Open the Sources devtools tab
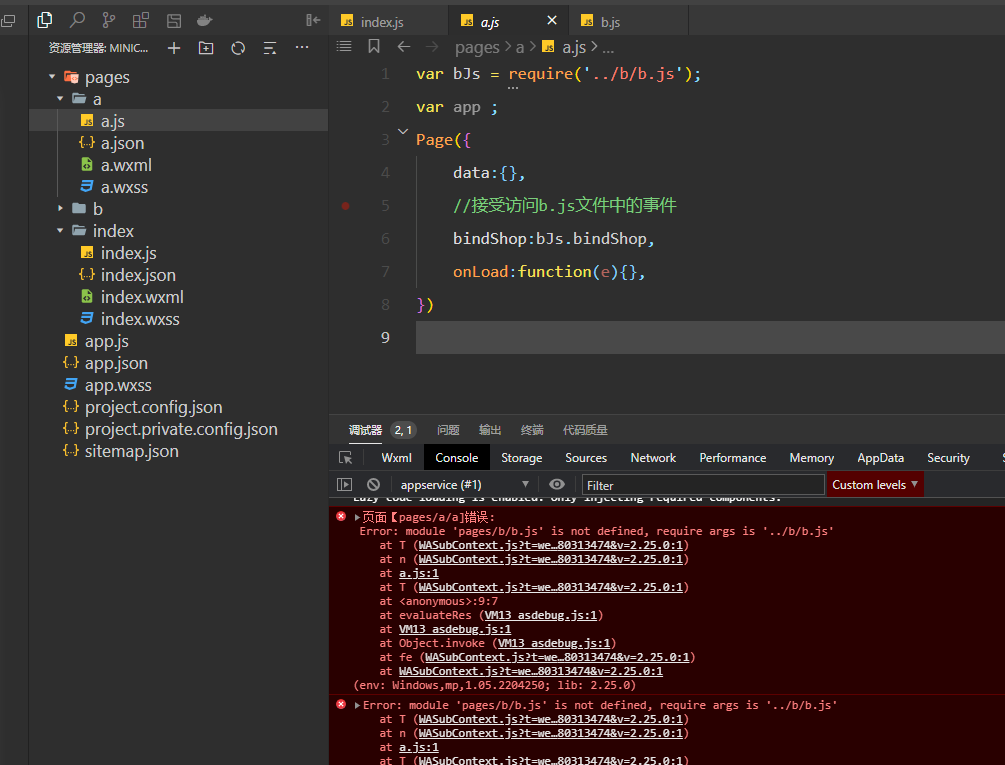The image size is (1005, 765). (x=586, y=458)
